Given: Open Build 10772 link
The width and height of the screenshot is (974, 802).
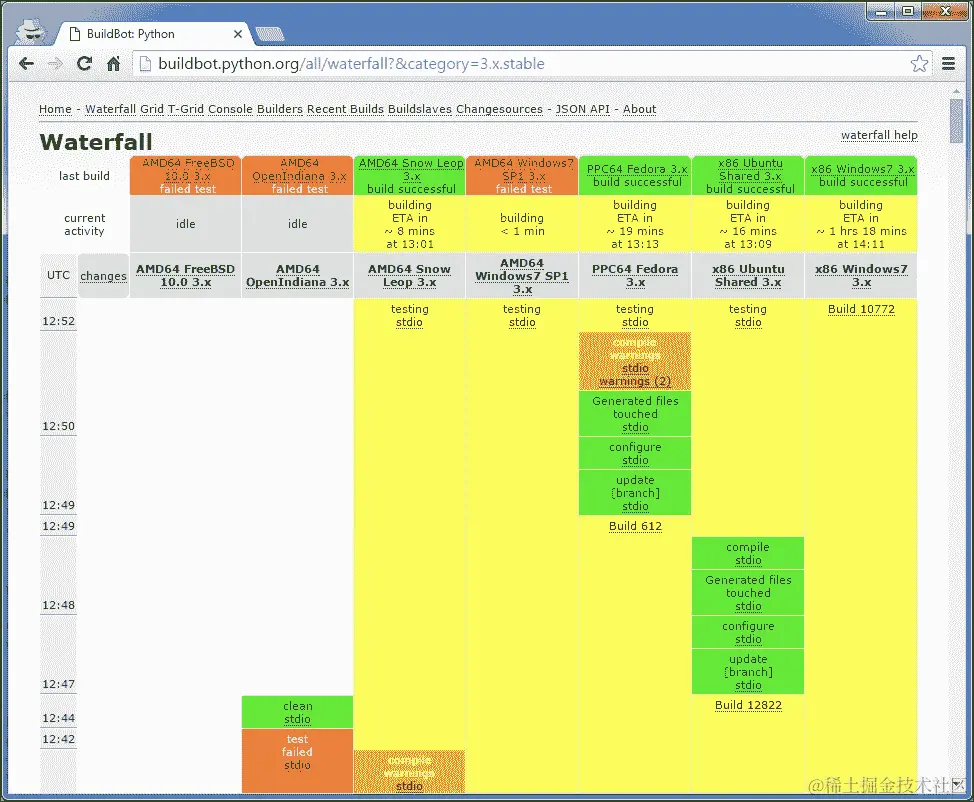Looking at the screenshot, I should 862,309.
